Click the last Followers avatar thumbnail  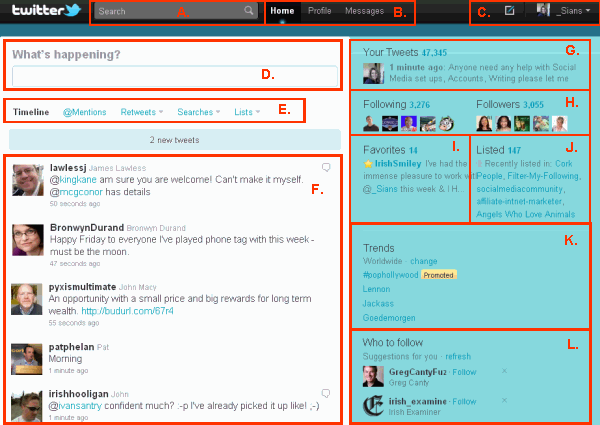(559, 124)
